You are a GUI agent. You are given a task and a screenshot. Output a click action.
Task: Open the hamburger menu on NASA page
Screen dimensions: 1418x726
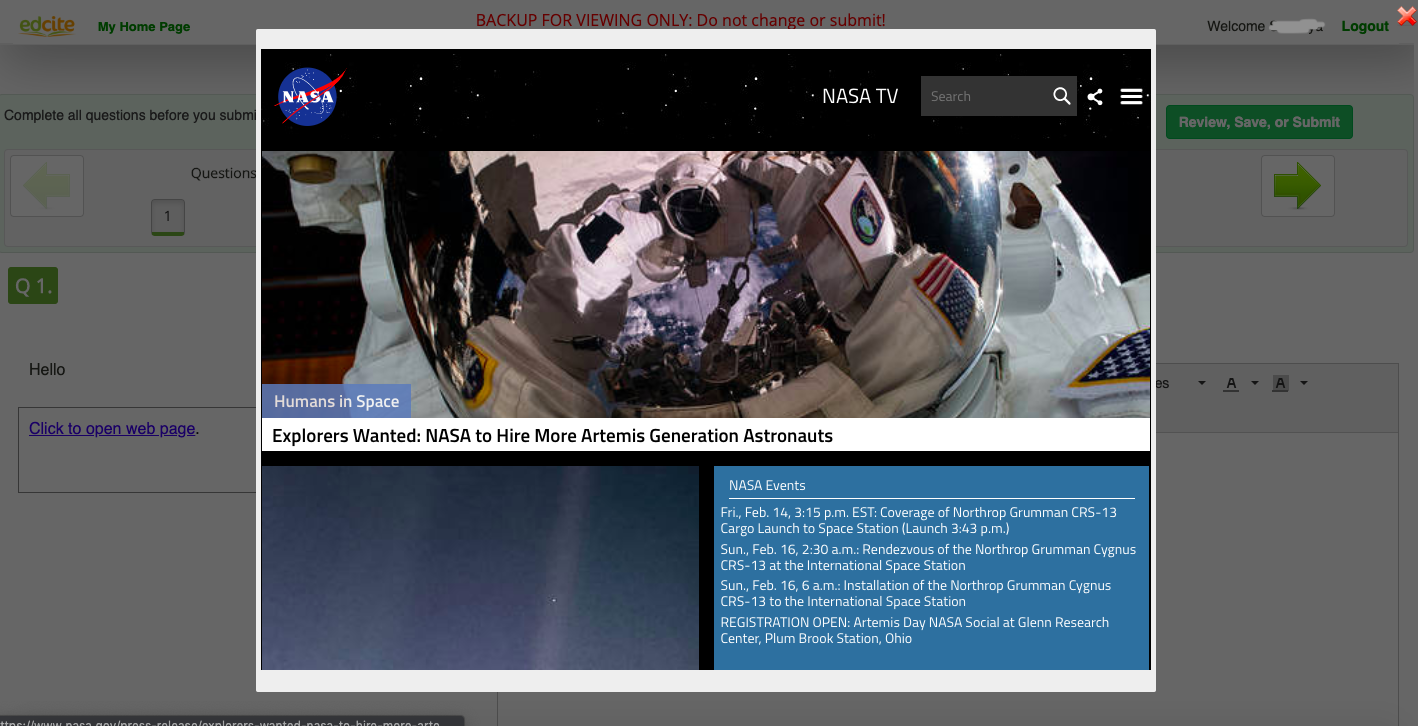(x=1131, y=96)
